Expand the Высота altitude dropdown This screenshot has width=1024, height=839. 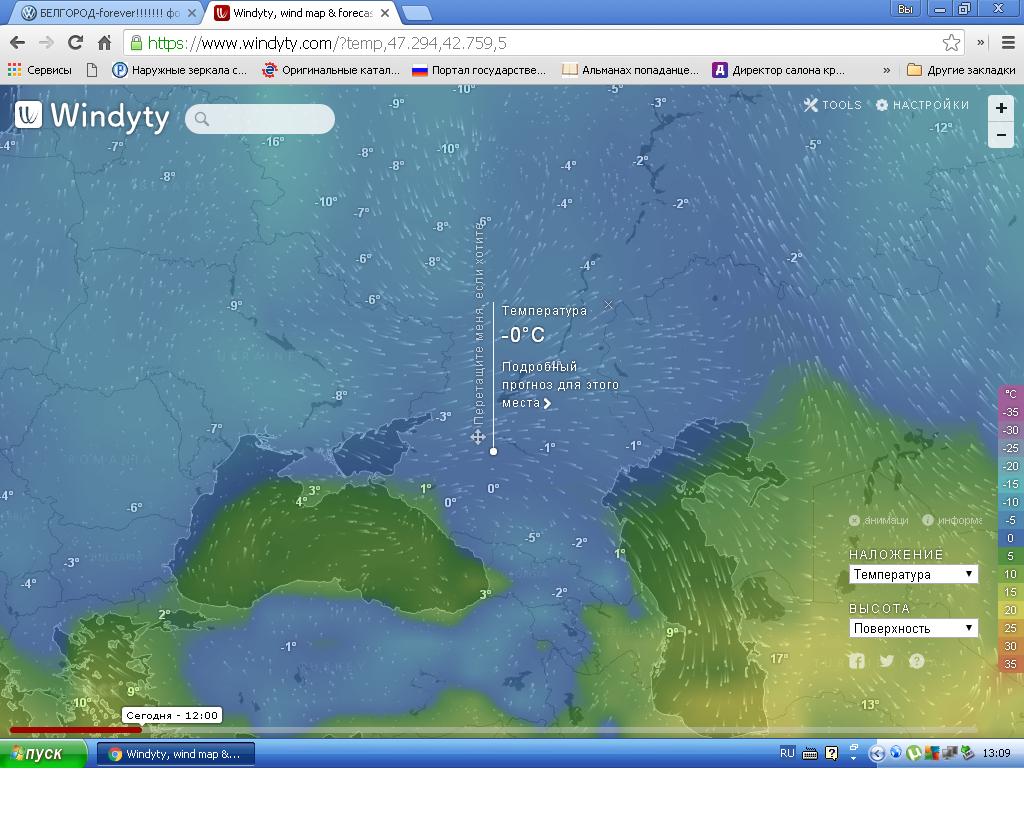point(913,628)
